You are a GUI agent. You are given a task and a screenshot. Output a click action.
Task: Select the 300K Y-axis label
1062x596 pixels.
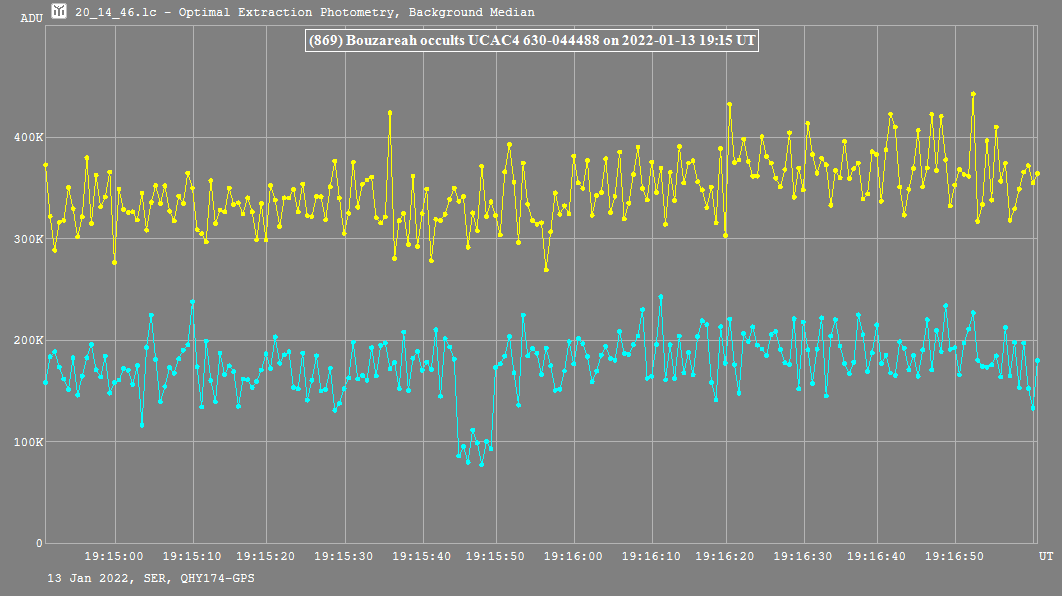(x=28, y=239)
